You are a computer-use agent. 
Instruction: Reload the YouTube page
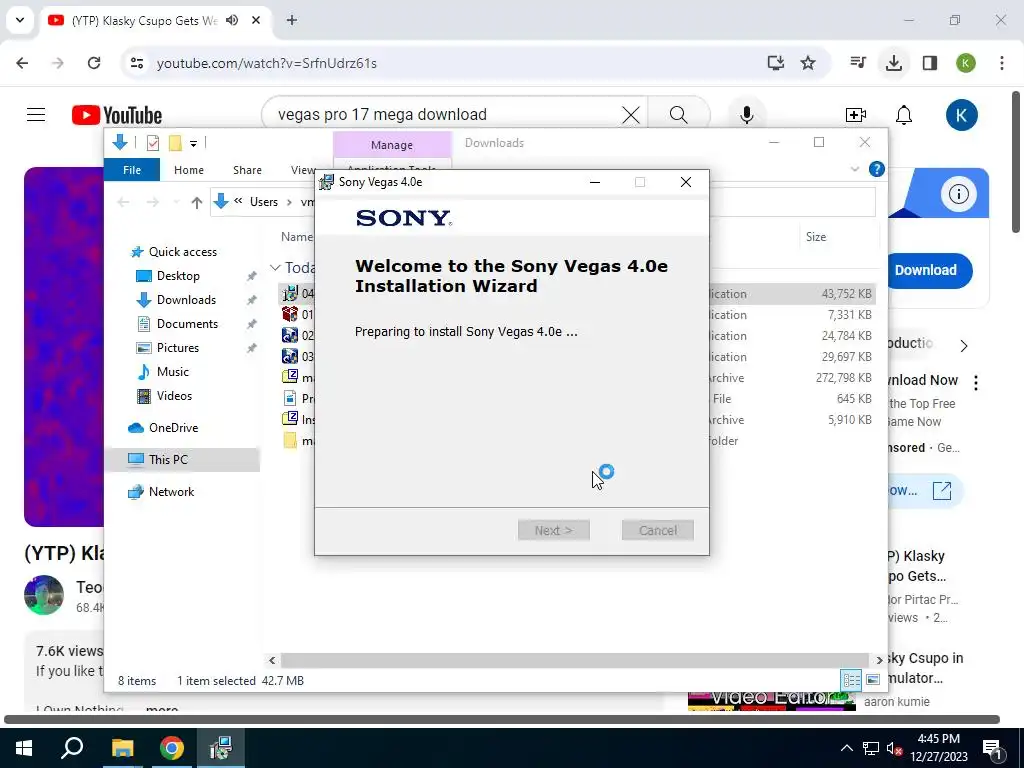(x=94, y=63)
